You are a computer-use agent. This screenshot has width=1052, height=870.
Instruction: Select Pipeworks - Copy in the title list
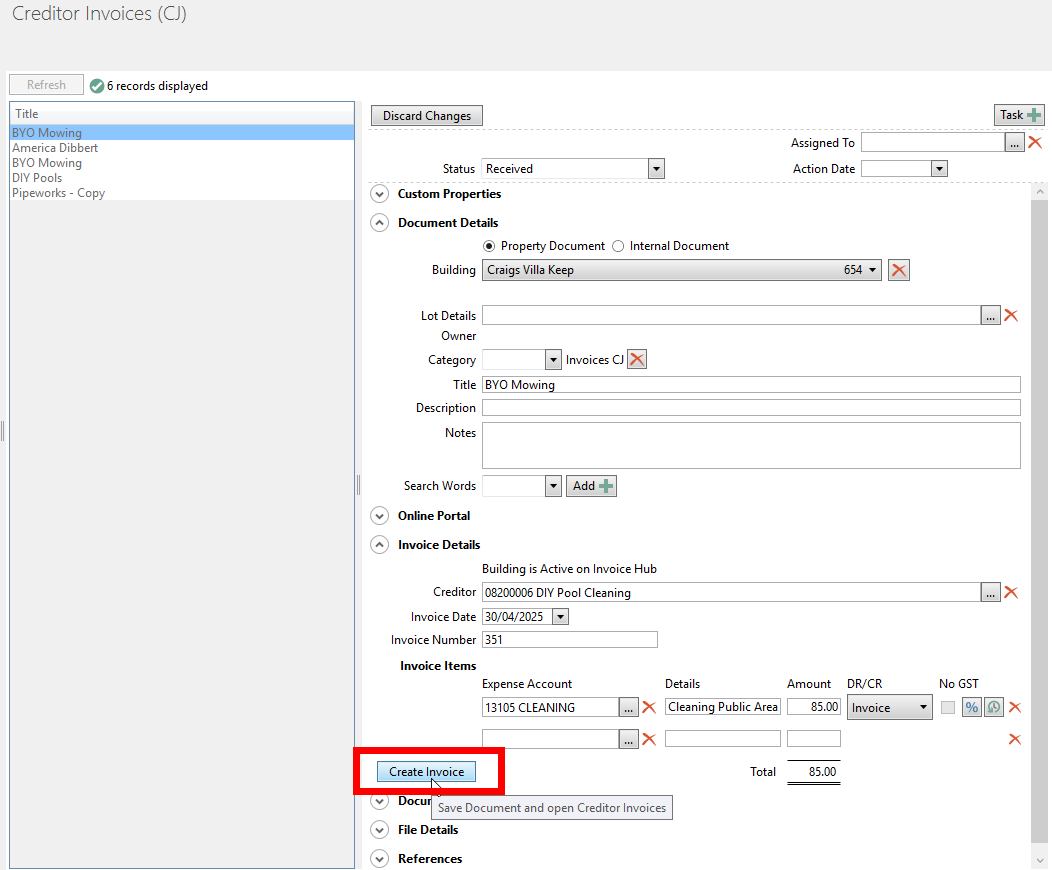point(58,193)
